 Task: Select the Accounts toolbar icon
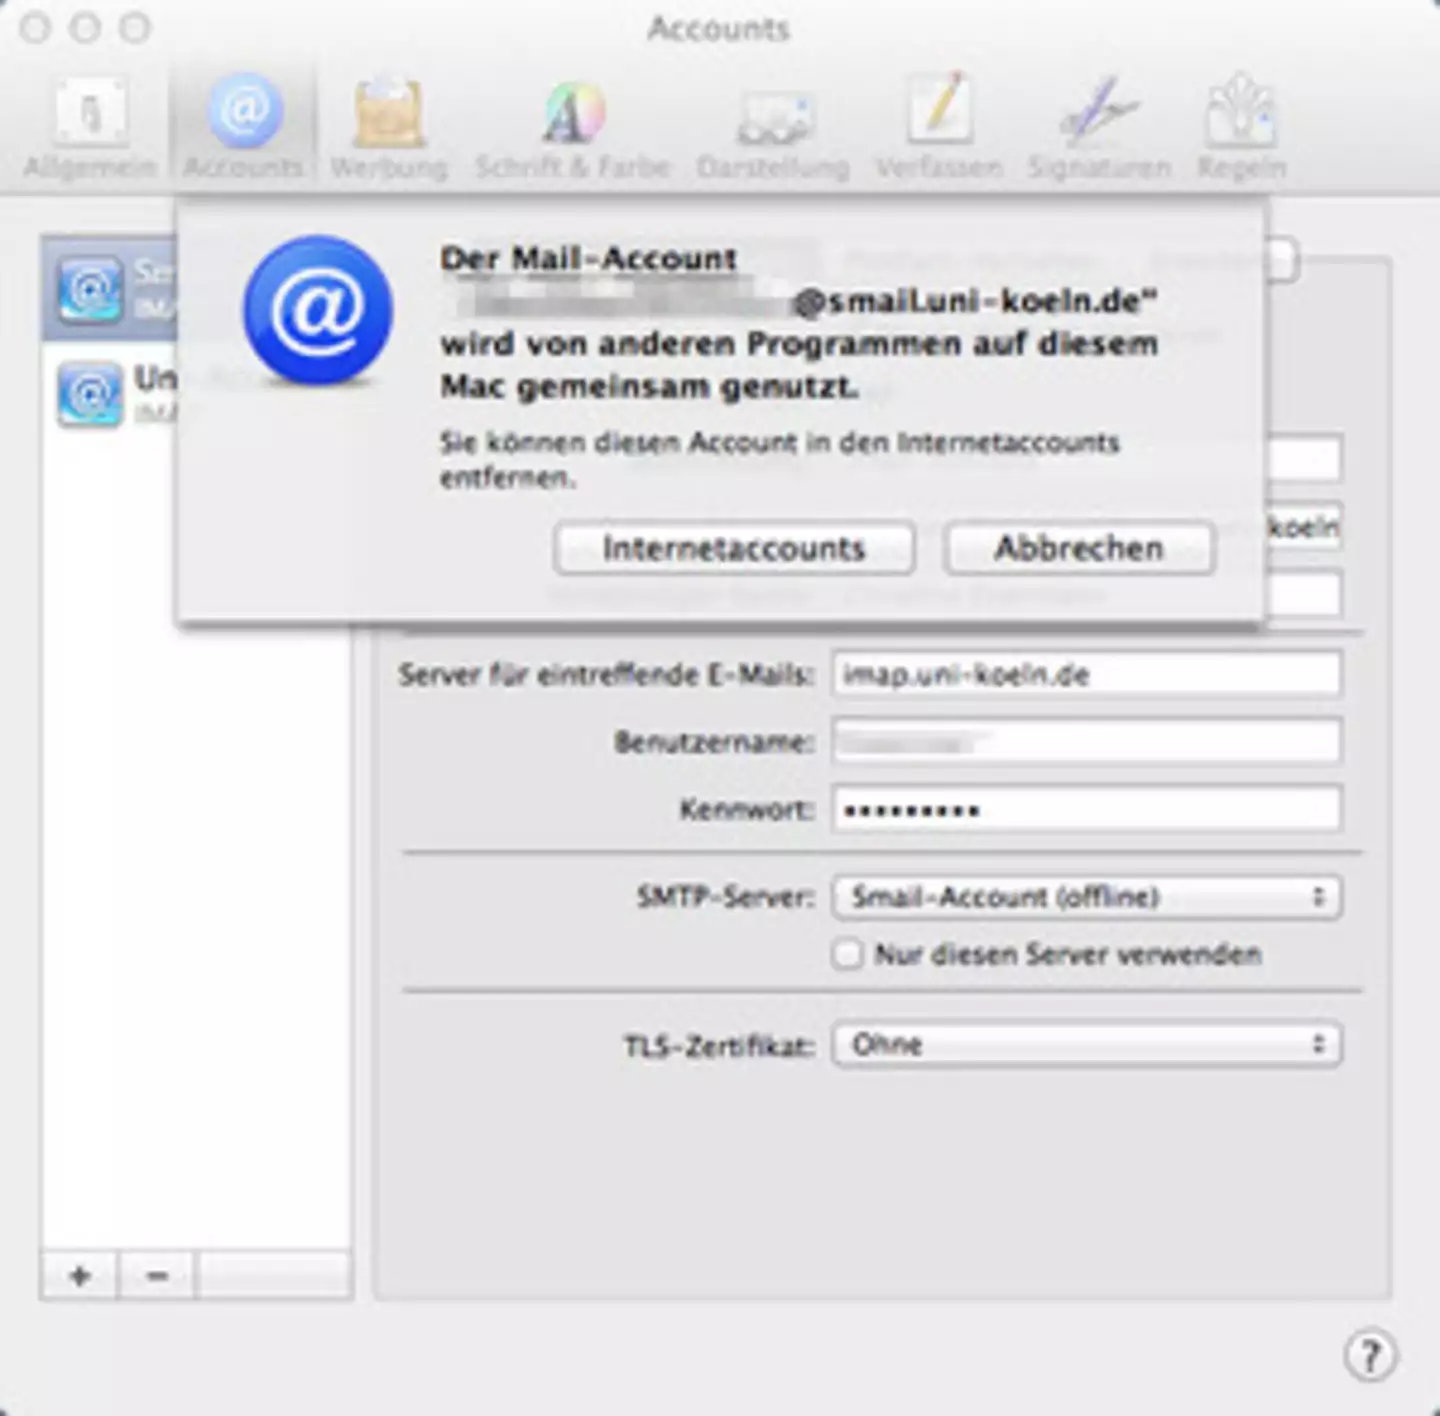tap(244, 127)
